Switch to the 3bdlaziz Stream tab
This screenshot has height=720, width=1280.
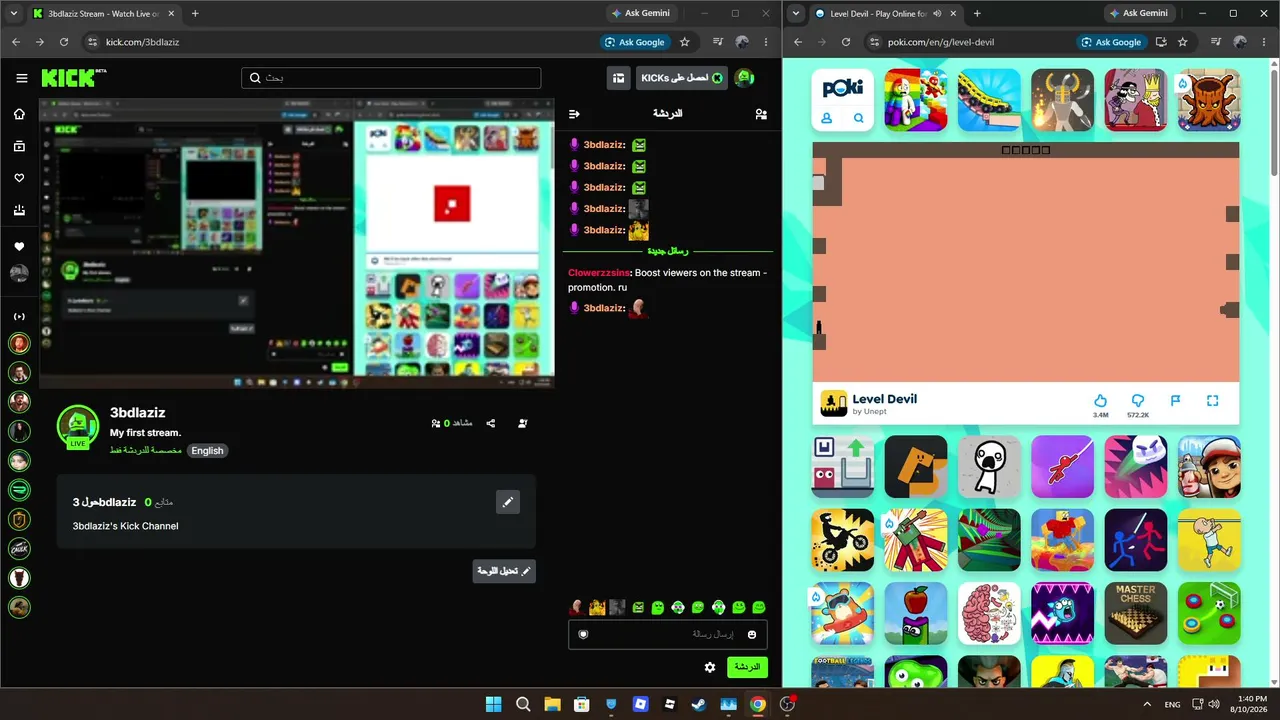click(x=100, y=14)
